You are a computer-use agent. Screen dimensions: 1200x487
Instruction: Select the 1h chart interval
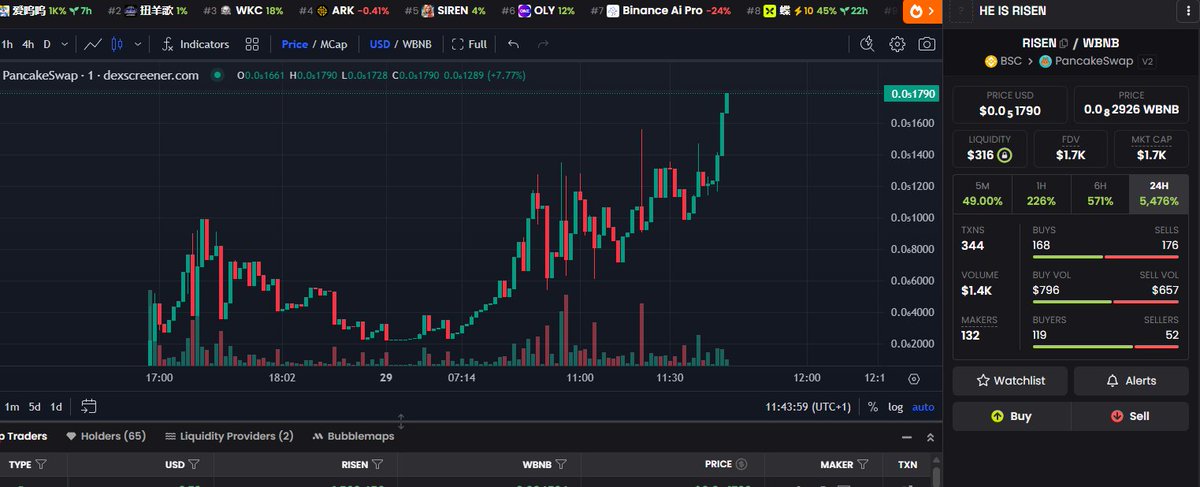tap(7, 44)
